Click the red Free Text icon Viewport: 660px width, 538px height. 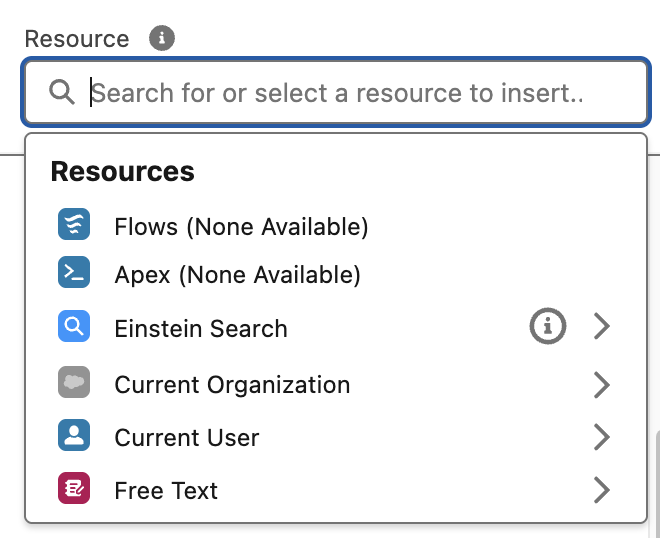tap(74, 490)
